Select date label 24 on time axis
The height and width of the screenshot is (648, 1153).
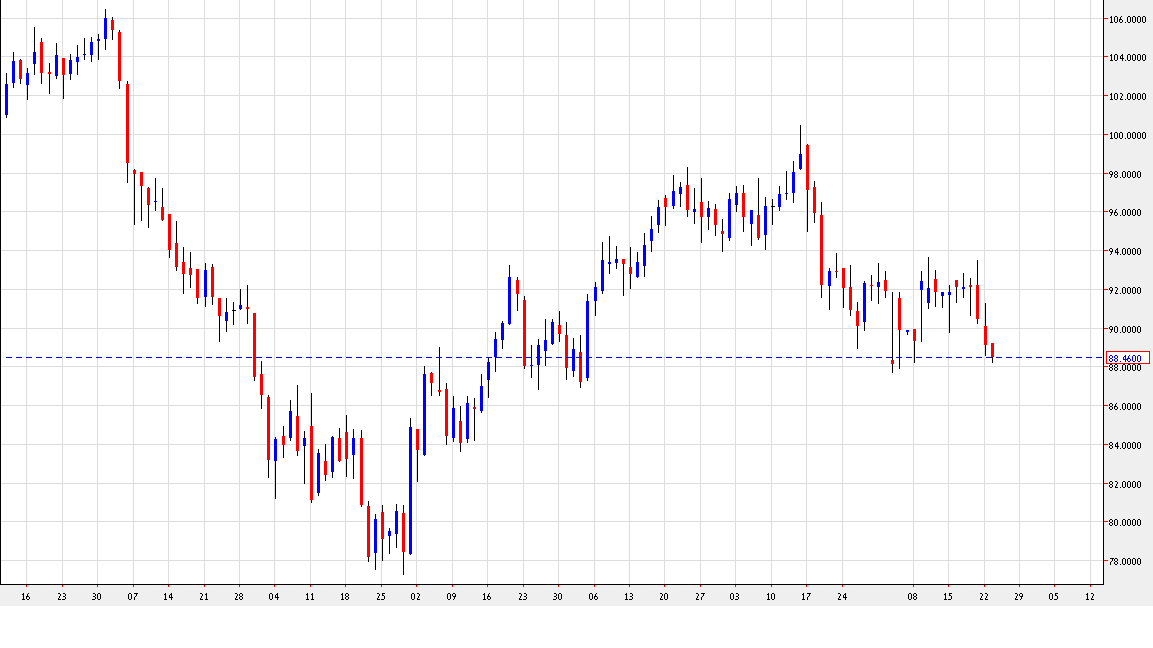[x=842, y=597]
